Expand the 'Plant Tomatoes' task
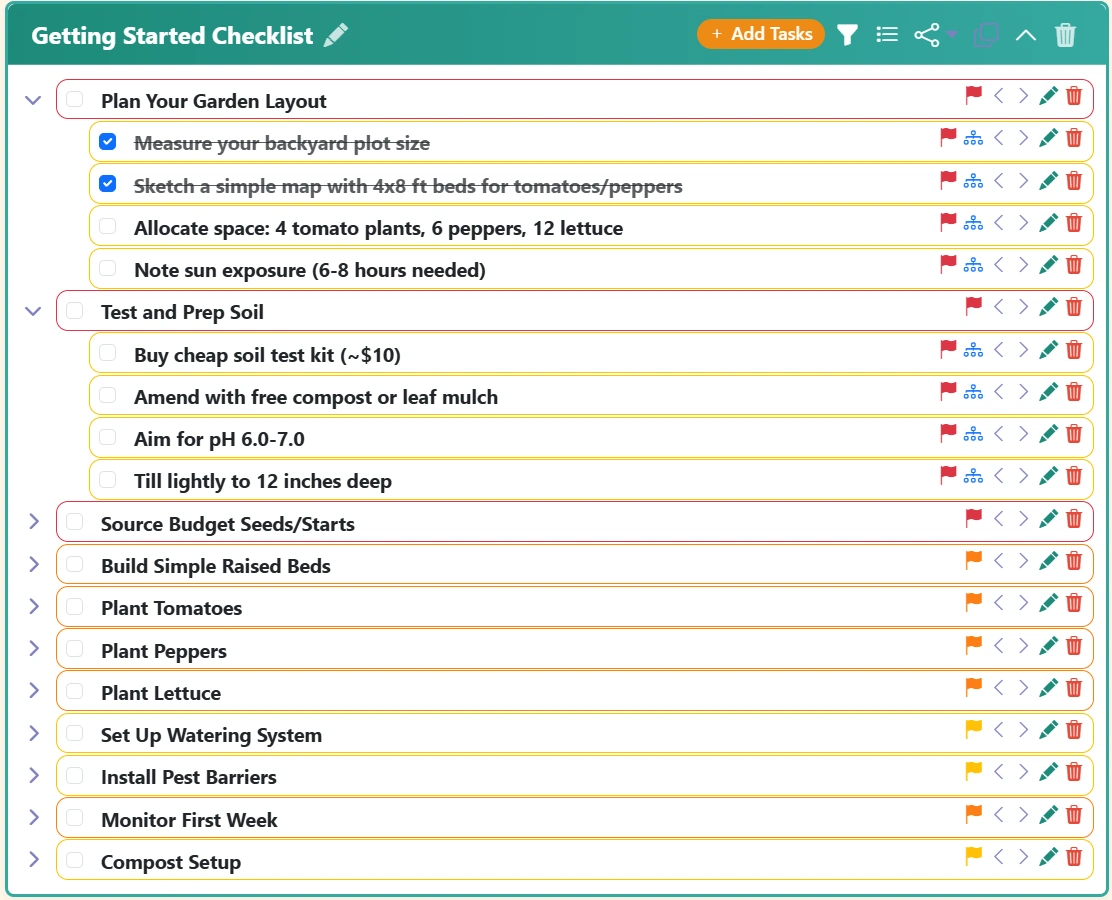 tap(33, 604)
